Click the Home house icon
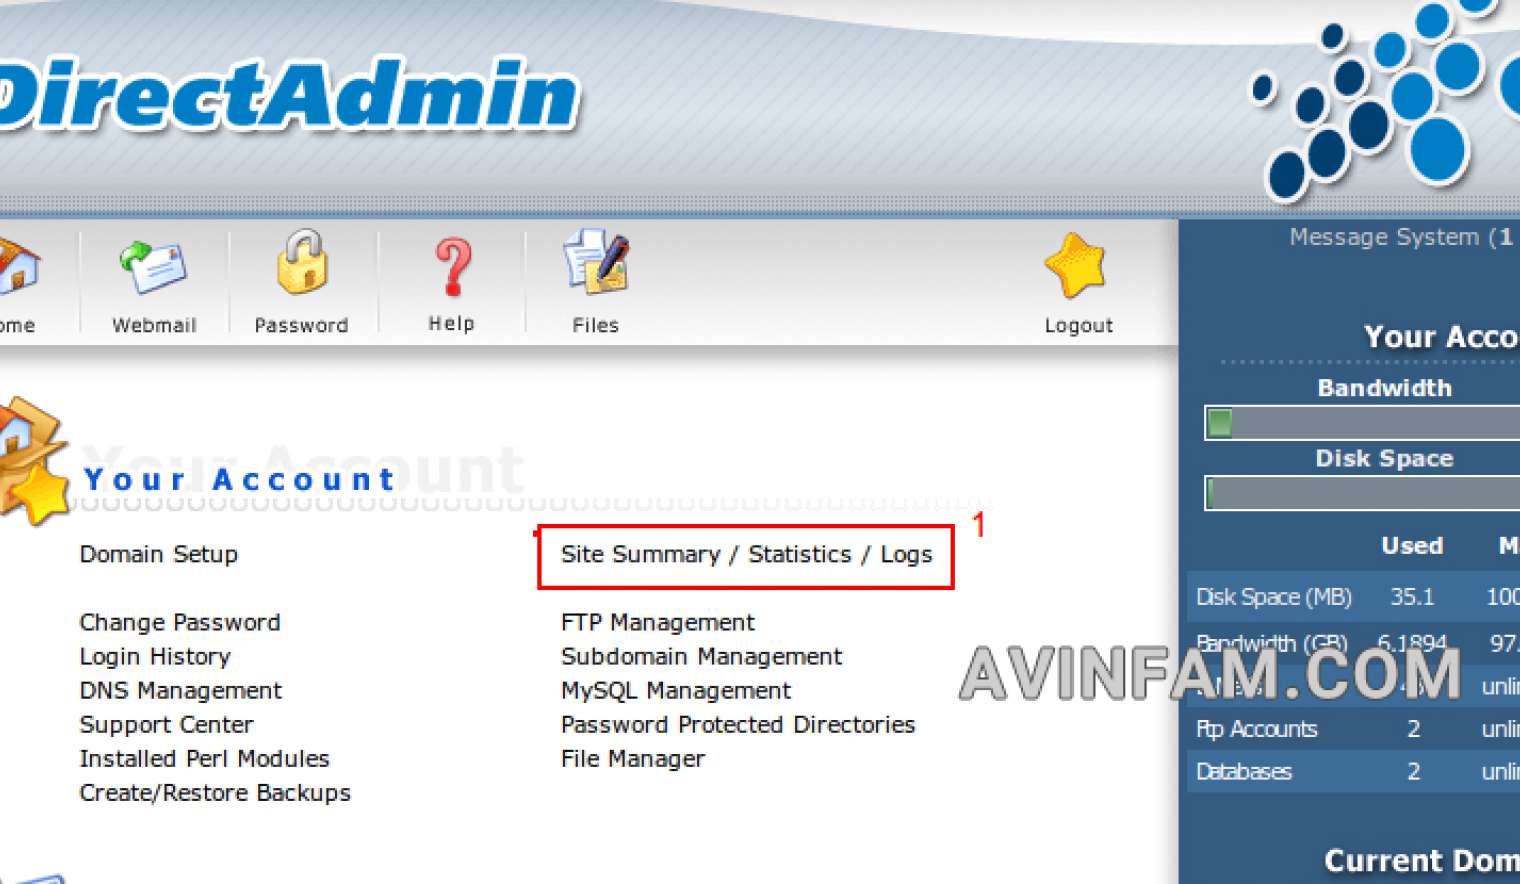The height and width of the screenshot is (884, 1520). pyautogui.click(x=19, y=267)
